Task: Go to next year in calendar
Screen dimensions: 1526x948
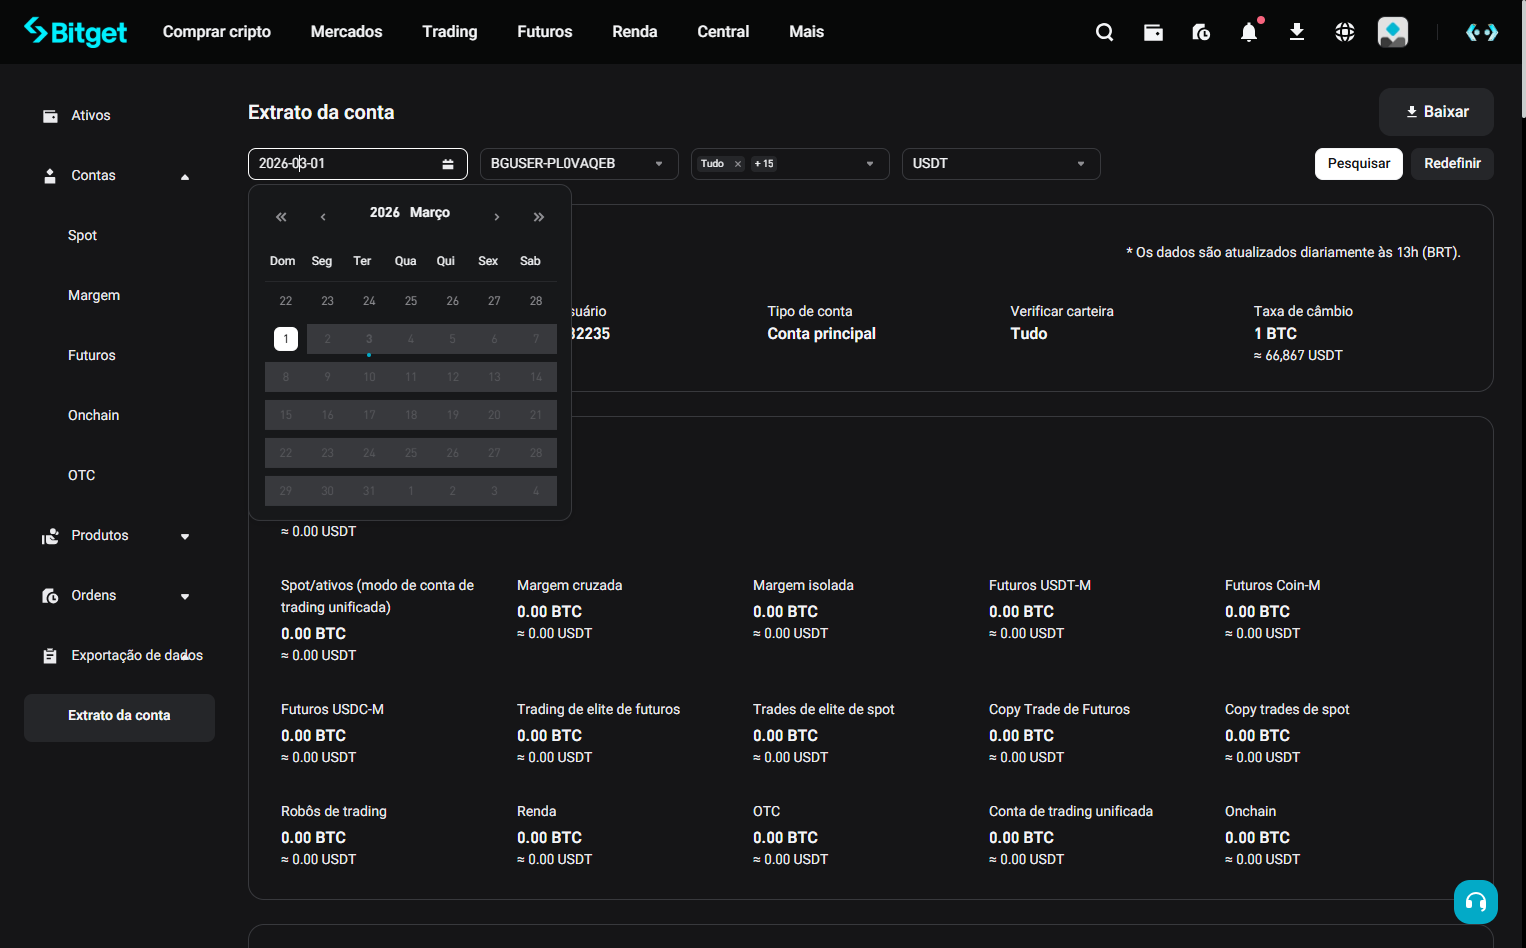Action: pyautogui.click(x=539, y=217)
